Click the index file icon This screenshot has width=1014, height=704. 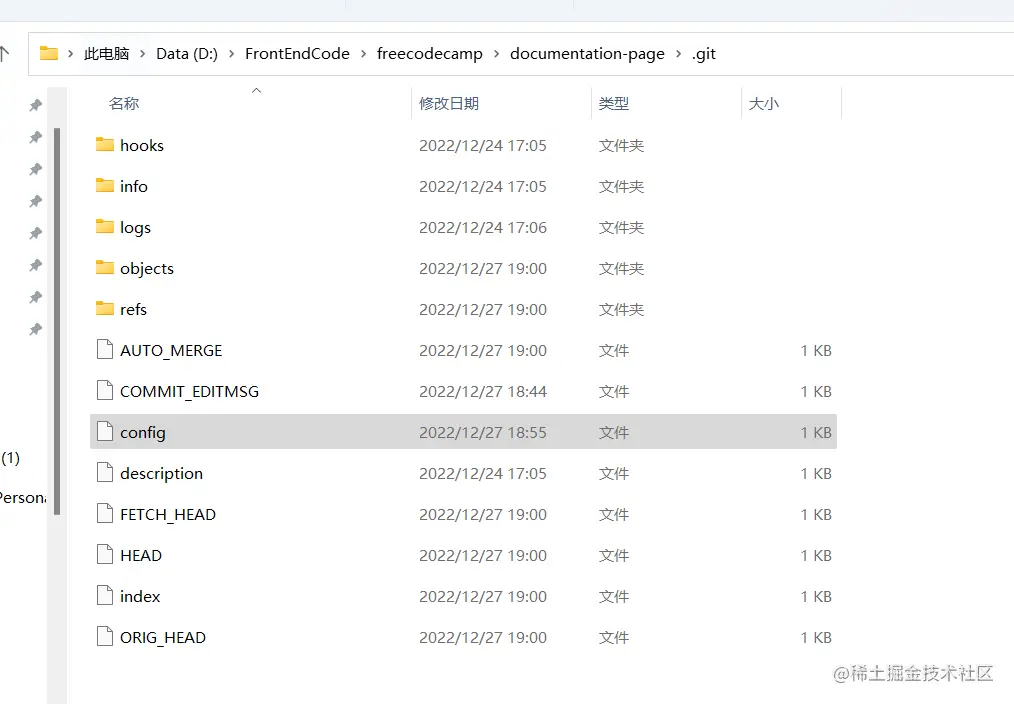(105, 595)
